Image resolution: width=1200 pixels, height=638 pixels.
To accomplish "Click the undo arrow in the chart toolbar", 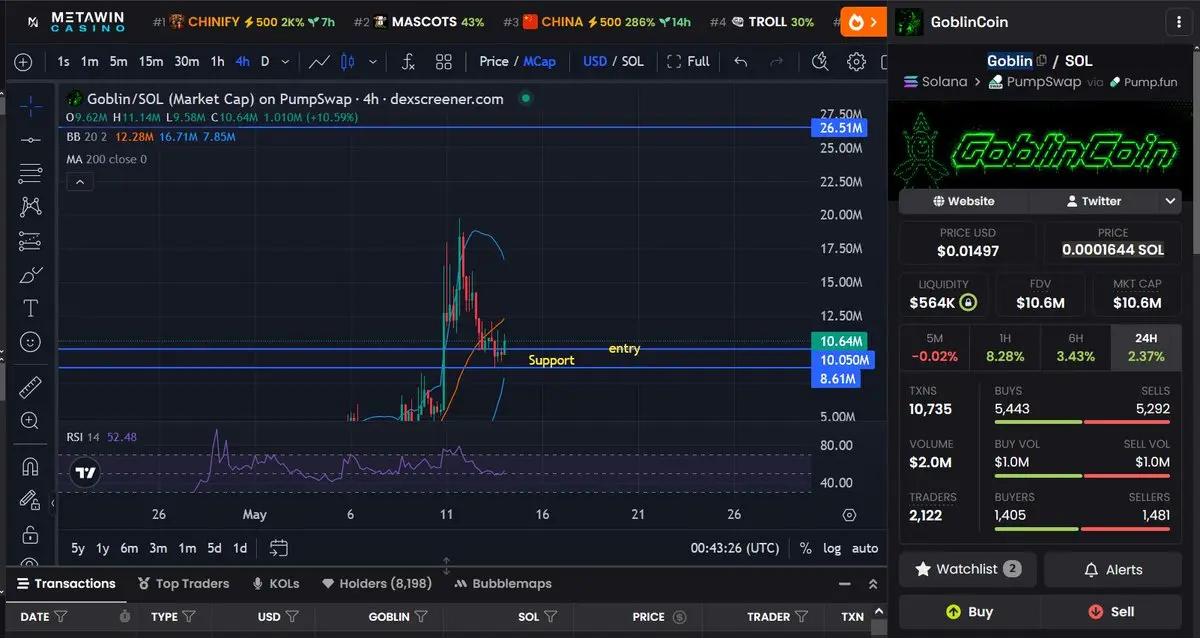I will 741,62.
